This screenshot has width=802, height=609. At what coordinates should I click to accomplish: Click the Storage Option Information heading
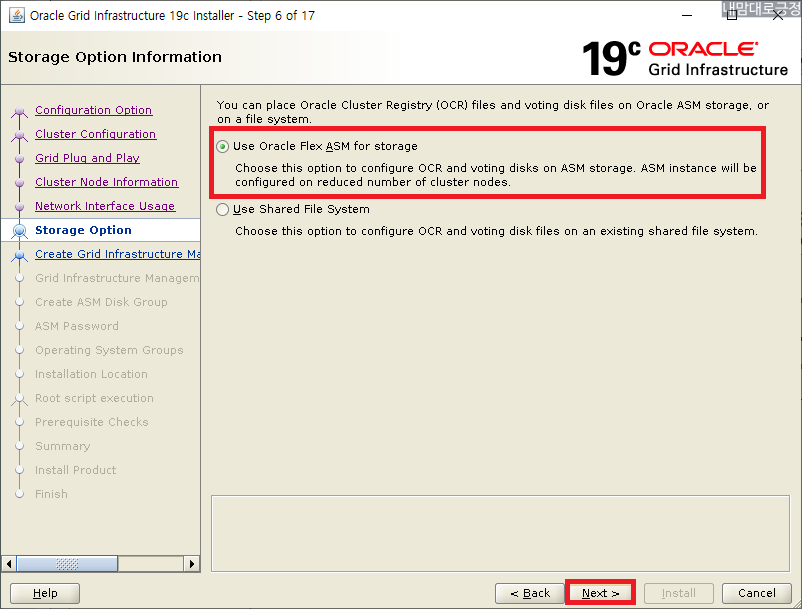point(115,57)
